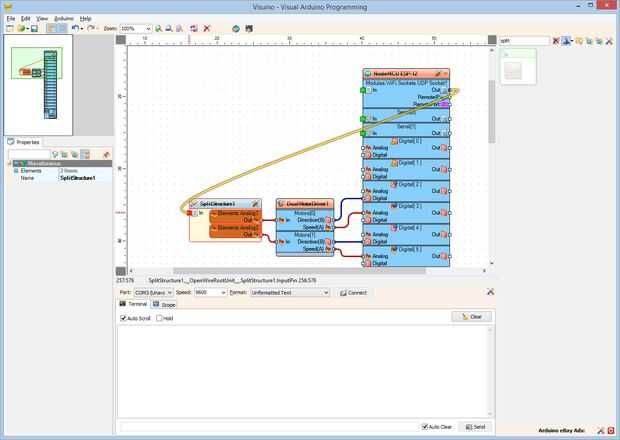The width and height of the screenshot is (620, 440).
Task: Click SplitStructure1 In pin orange square
Action: point(189,213)
